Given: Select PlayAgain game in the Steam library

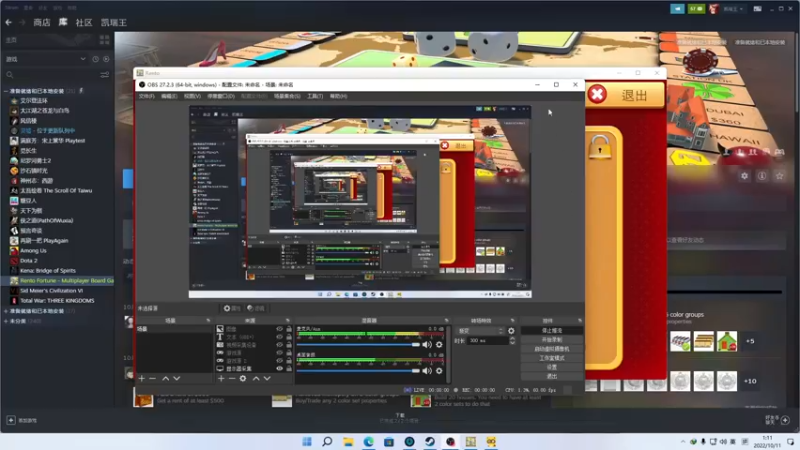Looking at the screenshot, I should coord(44,240).
